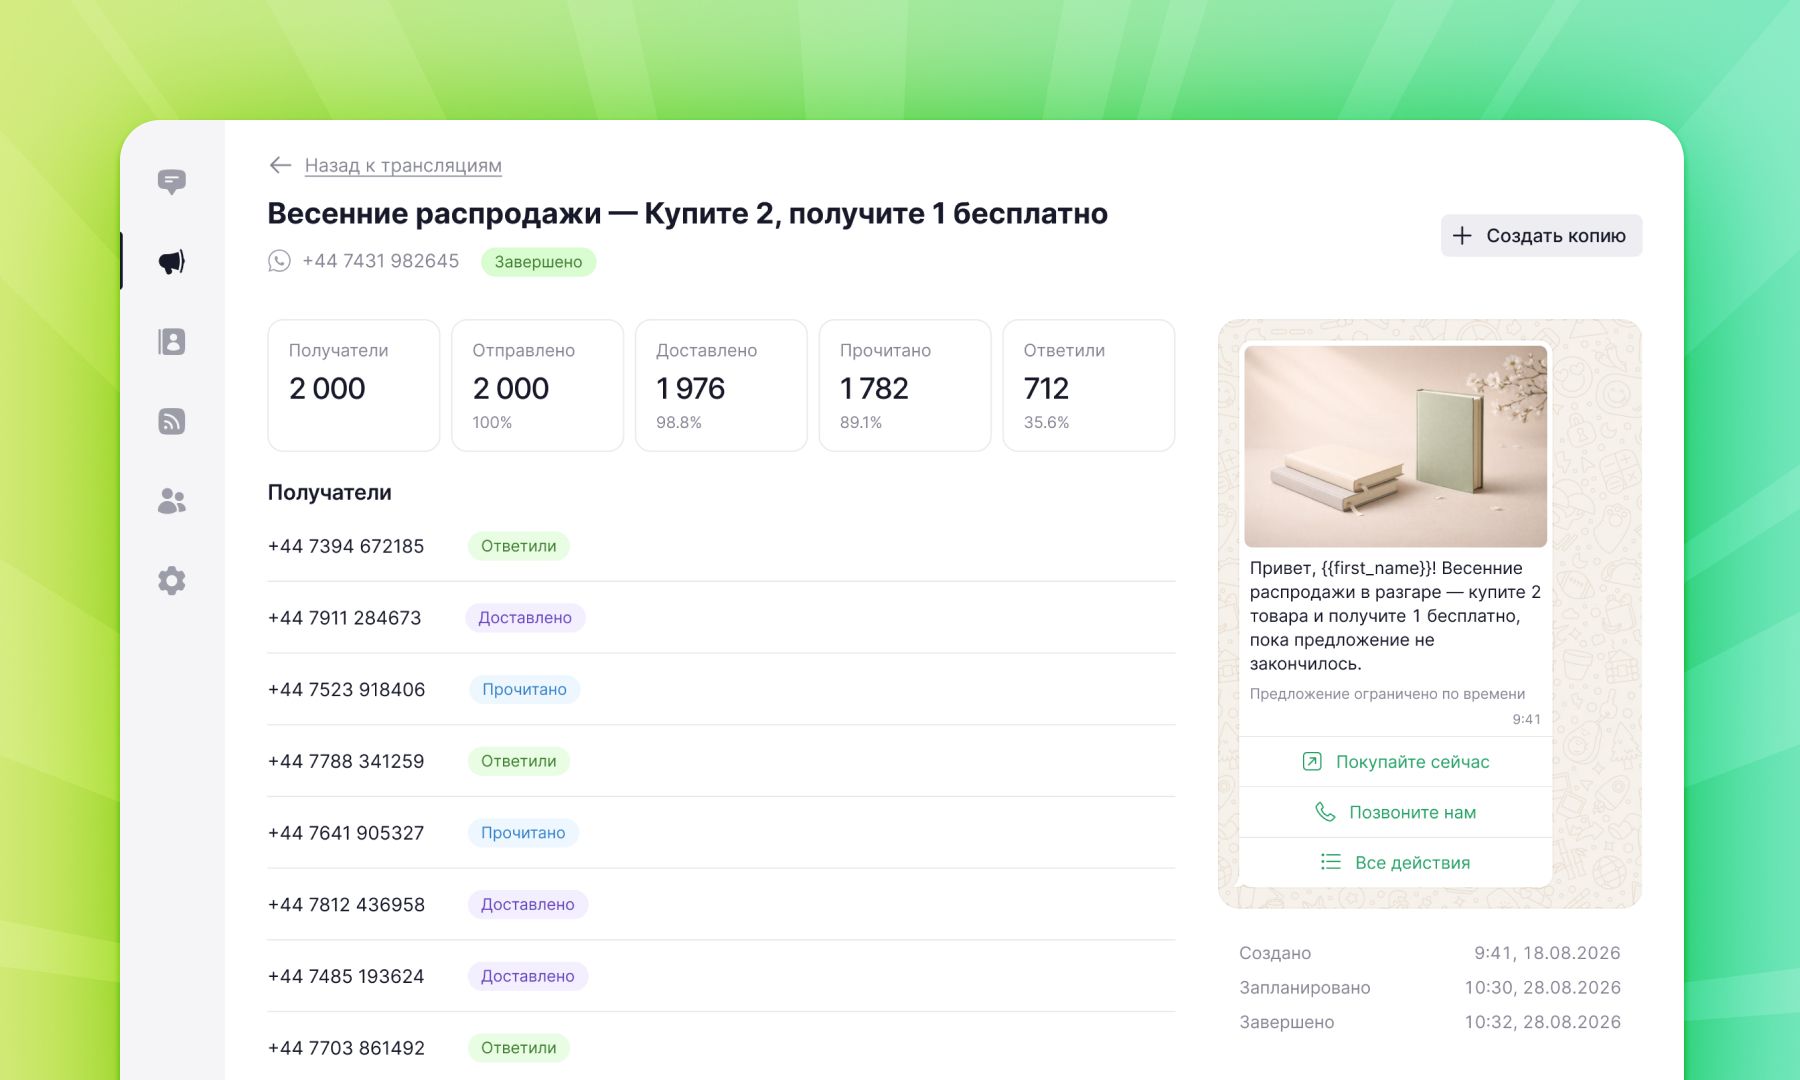
Task: Select the broadcasts megaphone sidebar icon
Action: [x=172, y=262]
